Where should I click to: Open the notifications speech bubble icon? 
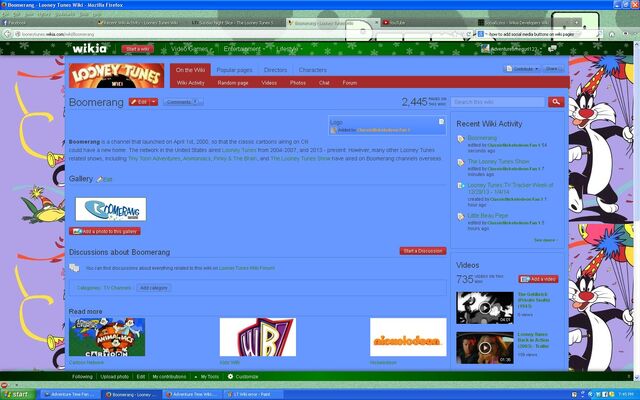(x=552, y=49)
